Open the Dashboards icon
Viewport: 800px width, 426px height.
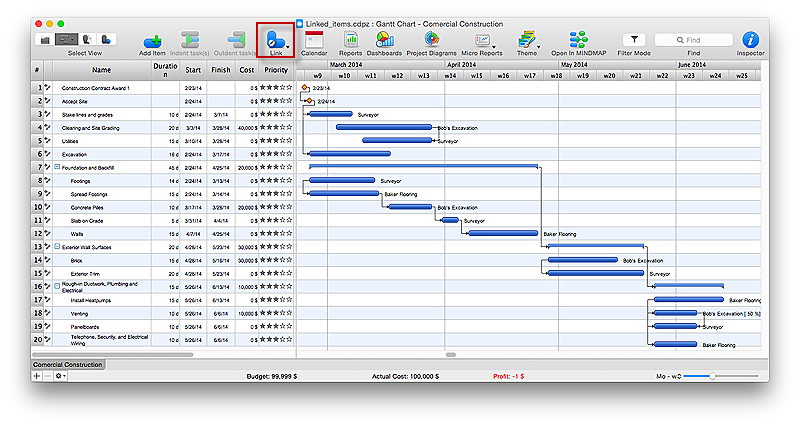(x=383, y=39)
